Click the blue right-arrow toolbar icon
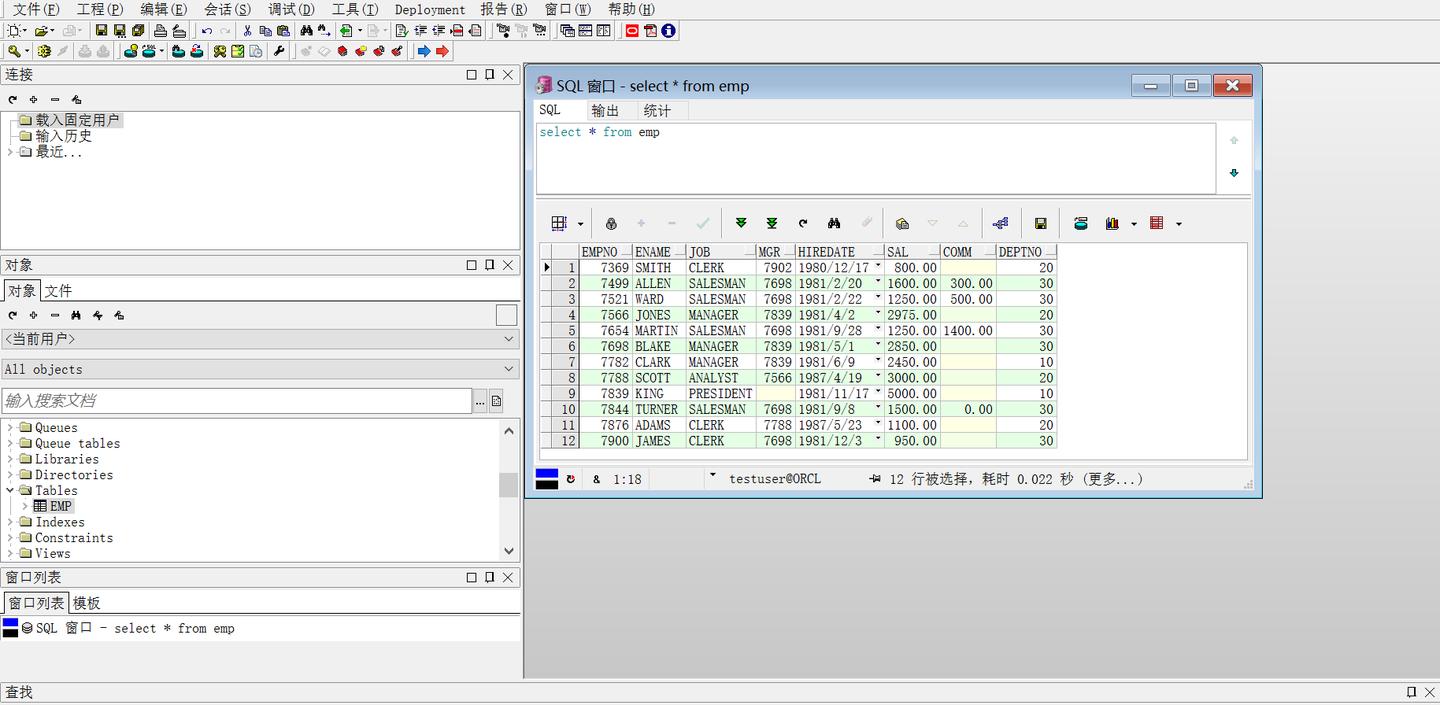This screenshot has height=705, width=1440. [x=424, y=51]
